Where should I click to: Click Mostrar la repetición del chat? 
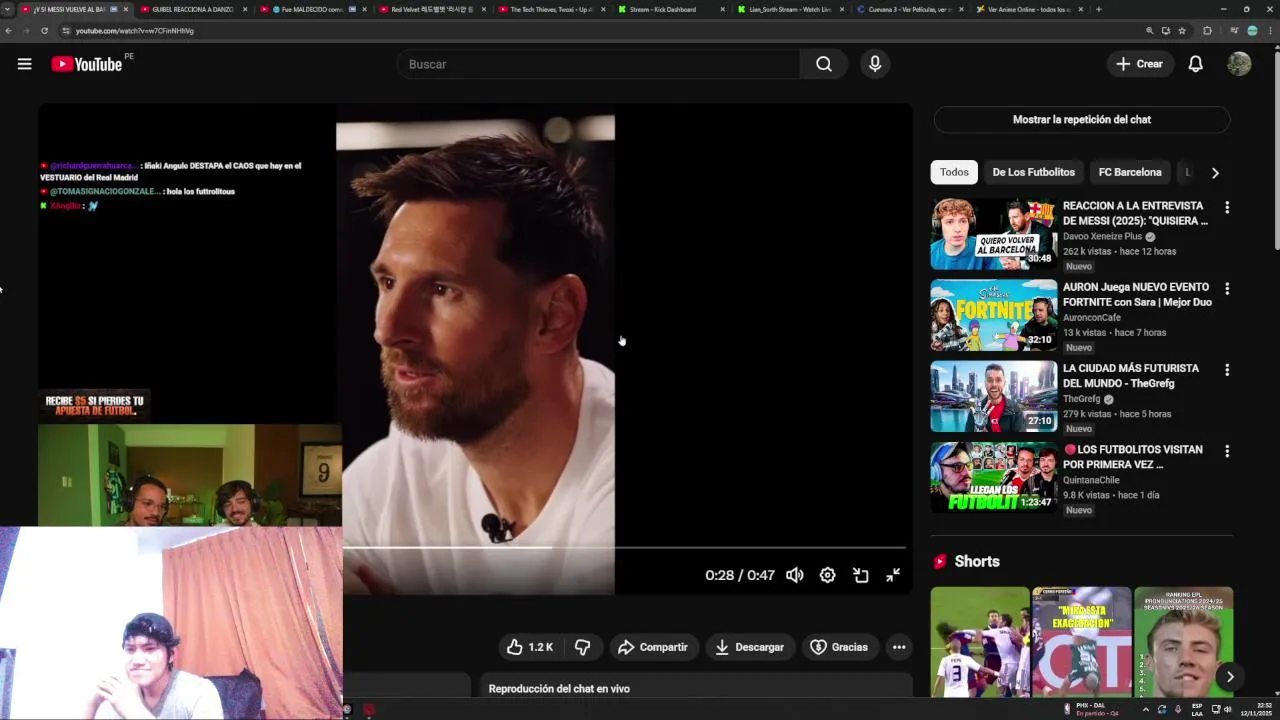(1082, 120)
